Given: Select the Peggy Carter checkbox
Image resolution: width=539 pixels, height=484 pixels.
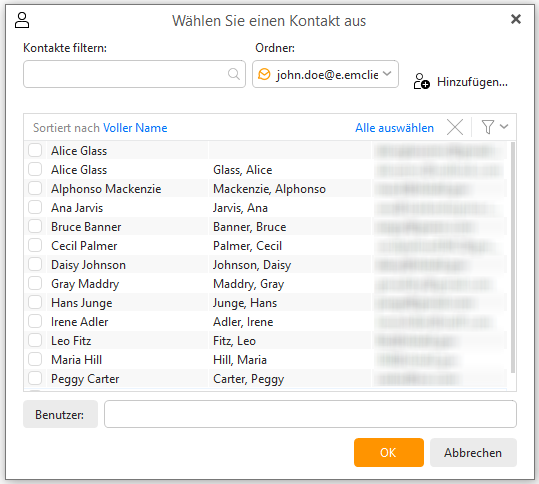Looking at the screenshot, I should 35,378.
